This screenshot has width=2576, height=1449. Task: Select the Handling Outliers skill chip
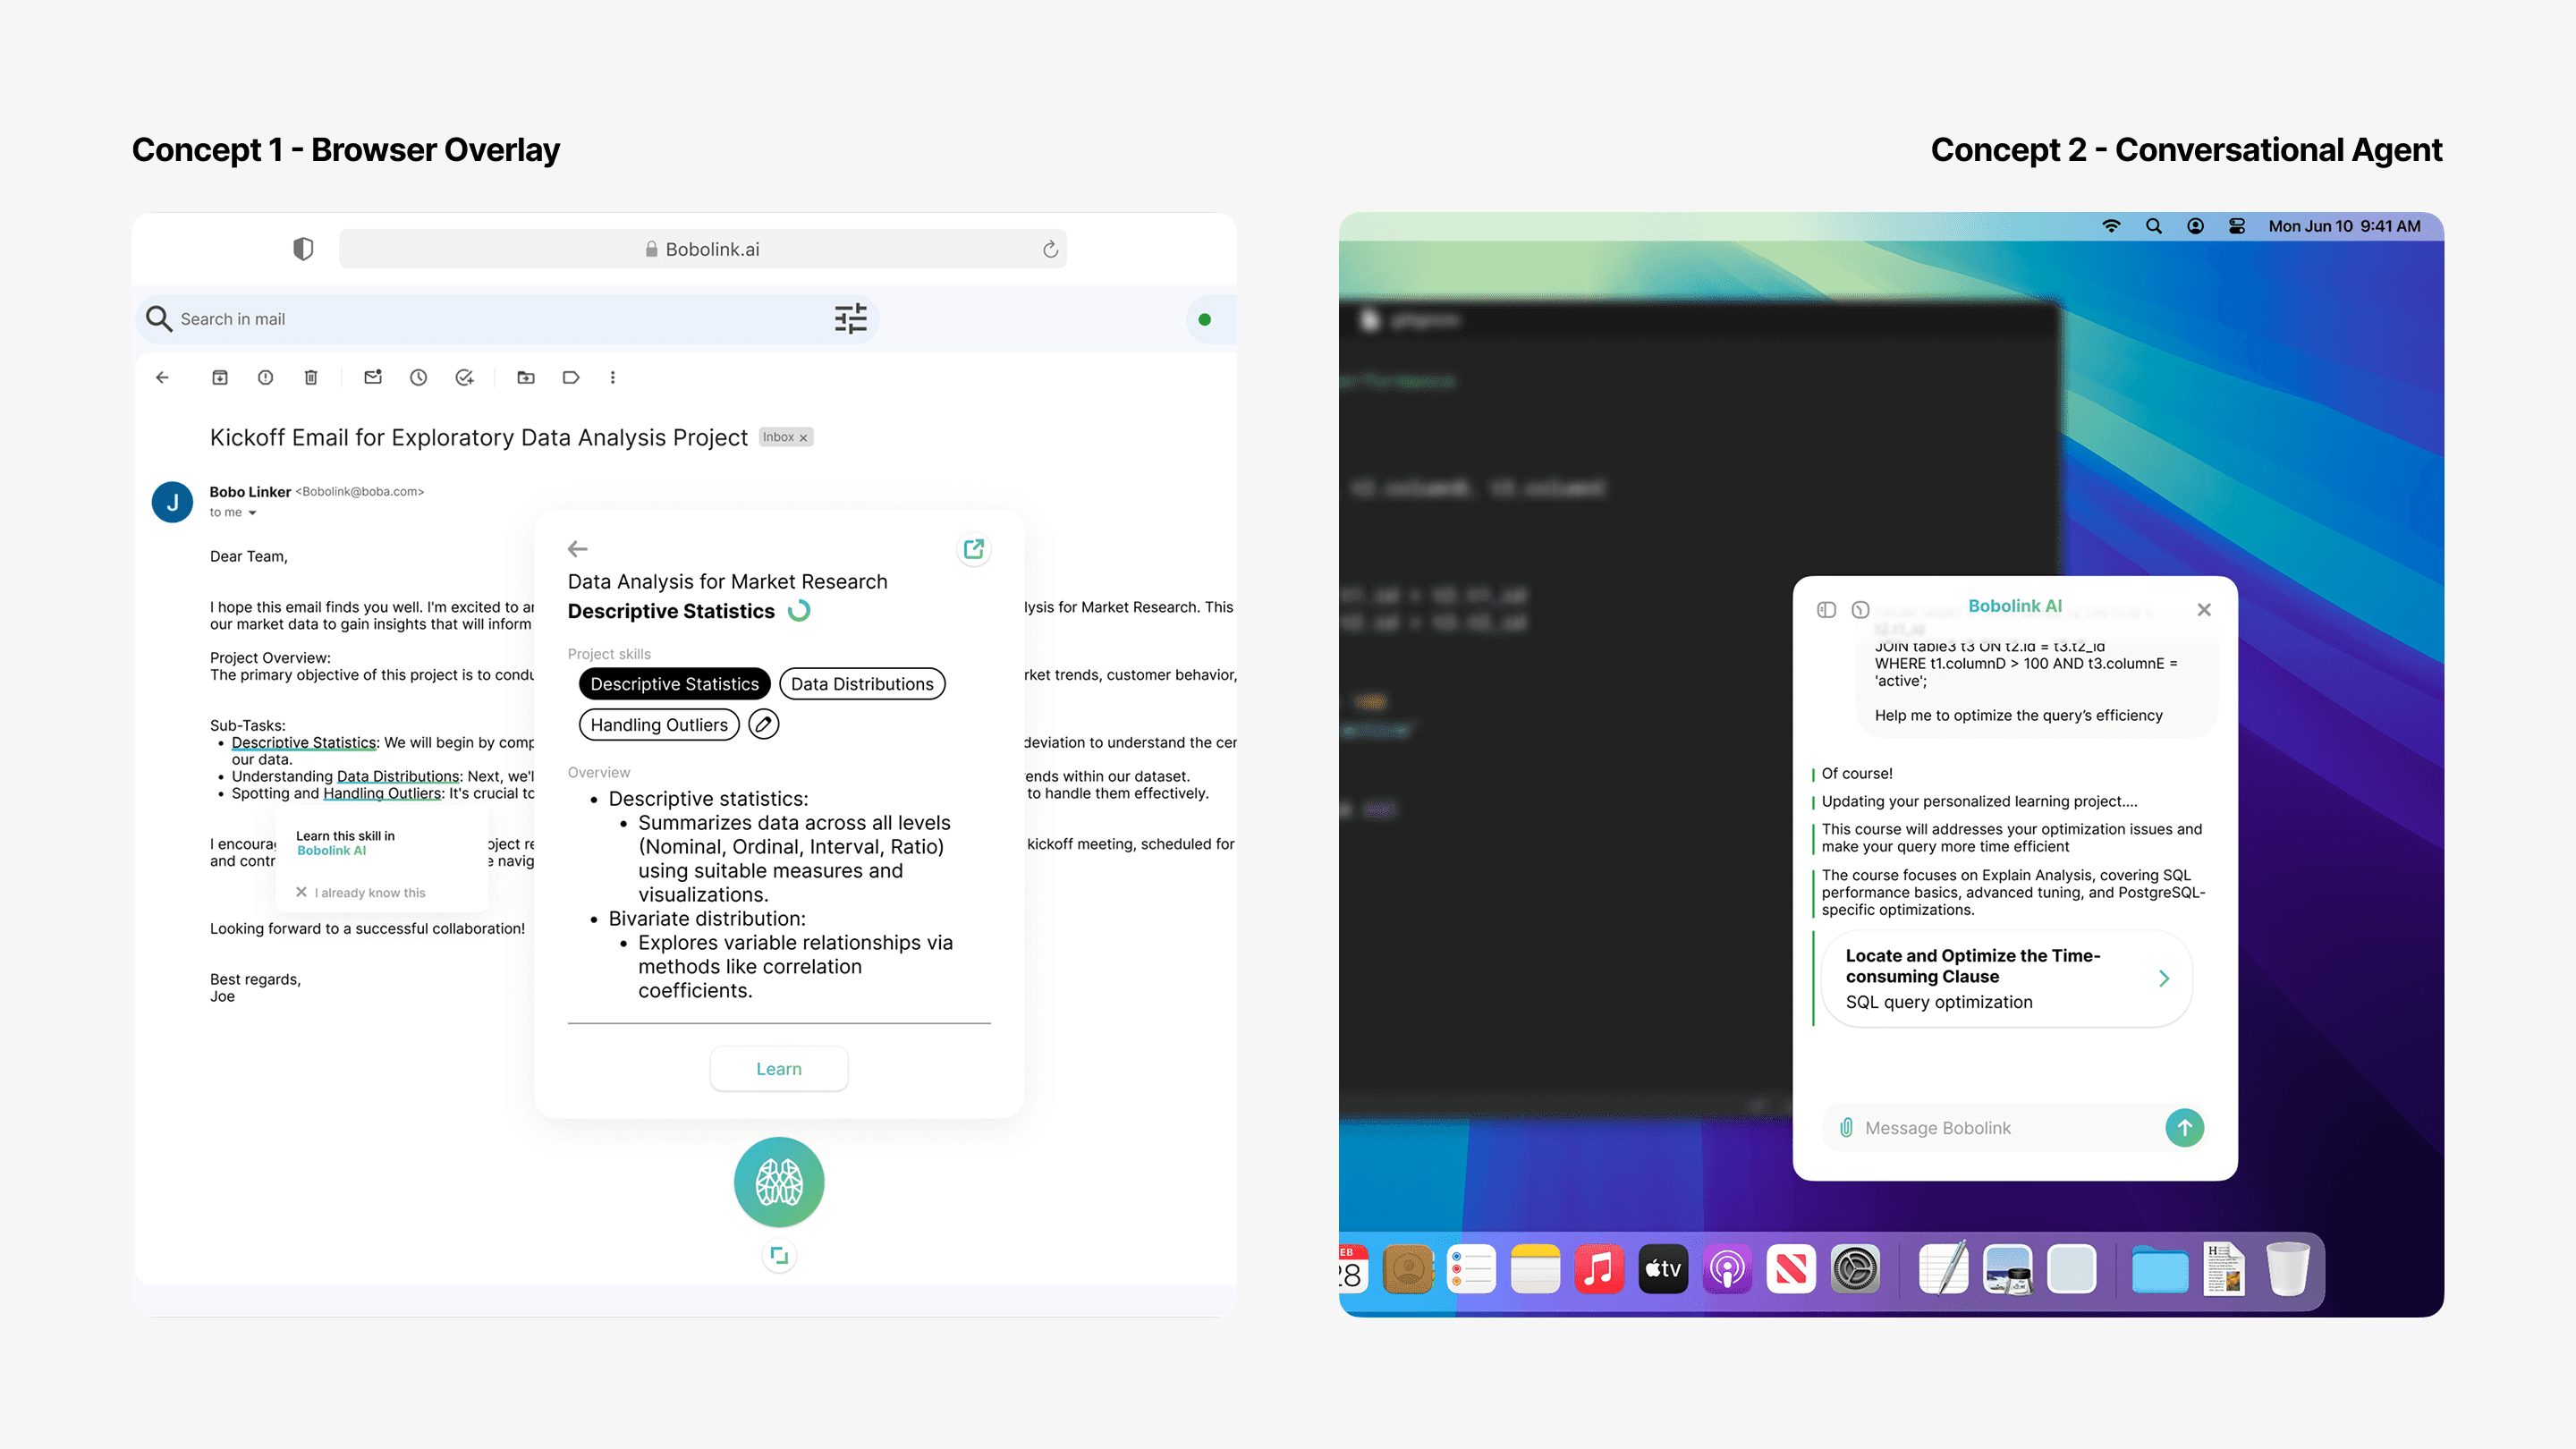pyautogui.click(x=658, y=725)
